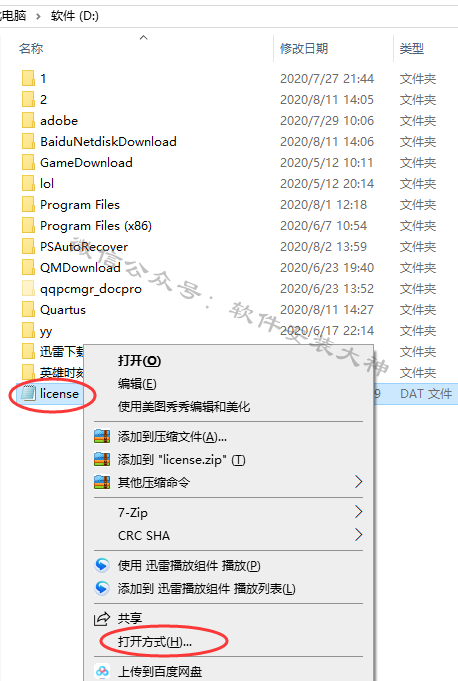
Task: Expand the 7-Zip submenu arrow
Action: 358,512
